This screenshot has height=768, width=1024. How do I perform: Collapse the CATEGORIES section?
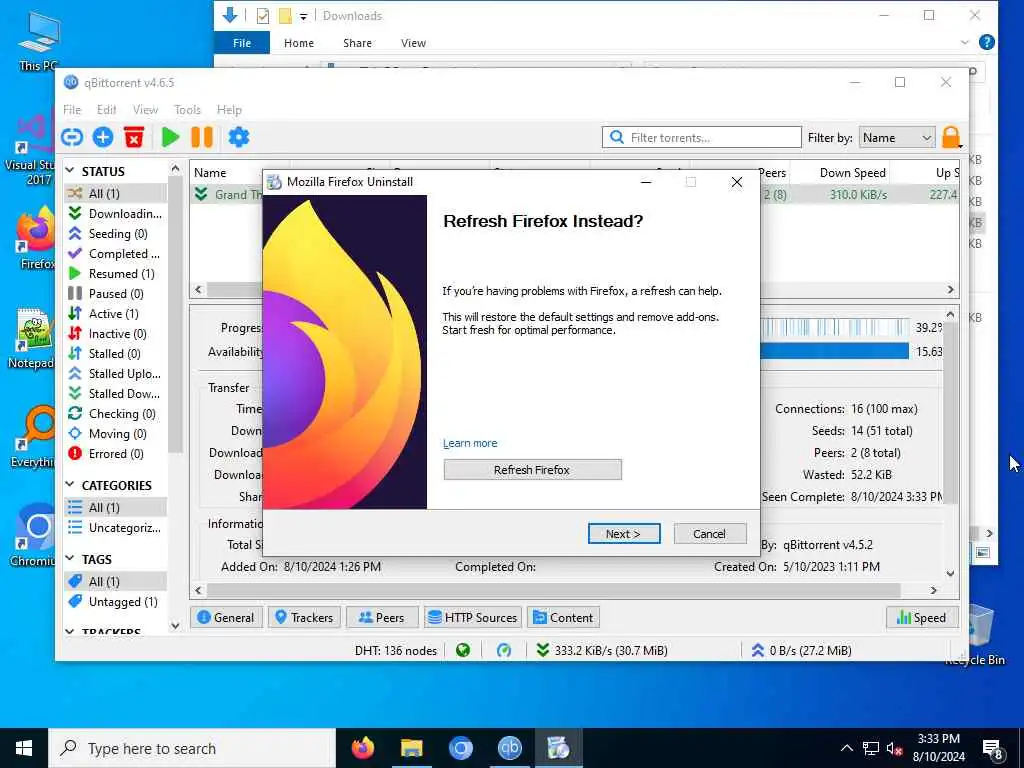coord(70,485)
